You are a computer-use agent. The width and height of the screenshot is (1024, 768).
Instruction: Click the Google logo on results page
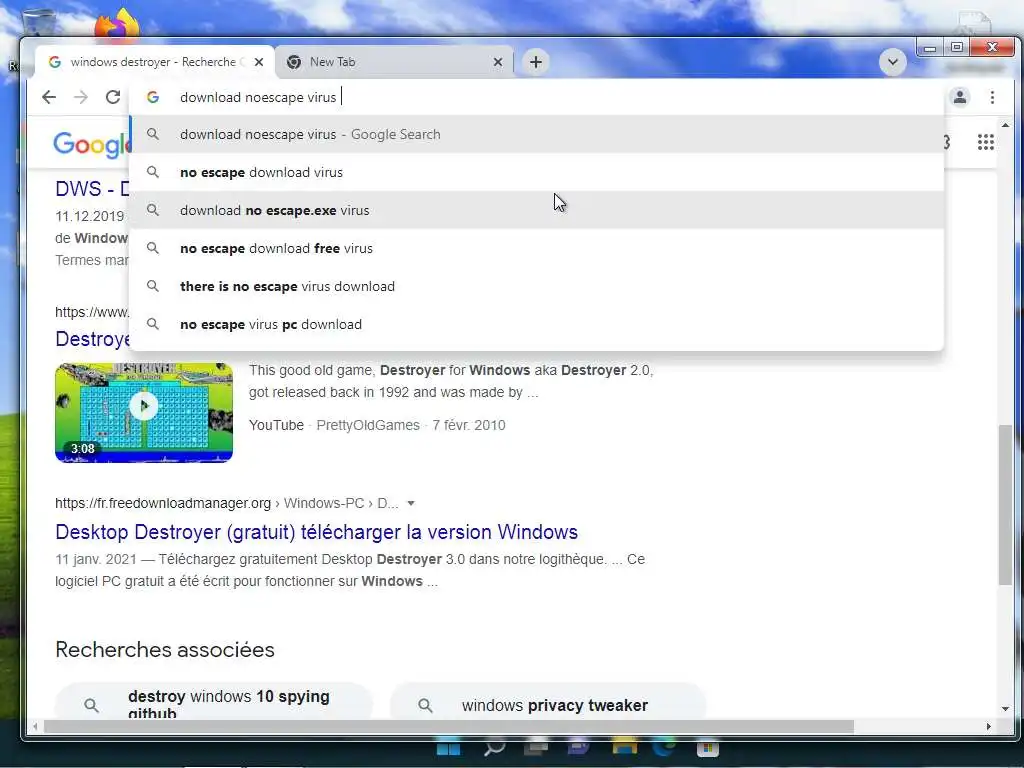pyautogui.click(x=91, y=144)
